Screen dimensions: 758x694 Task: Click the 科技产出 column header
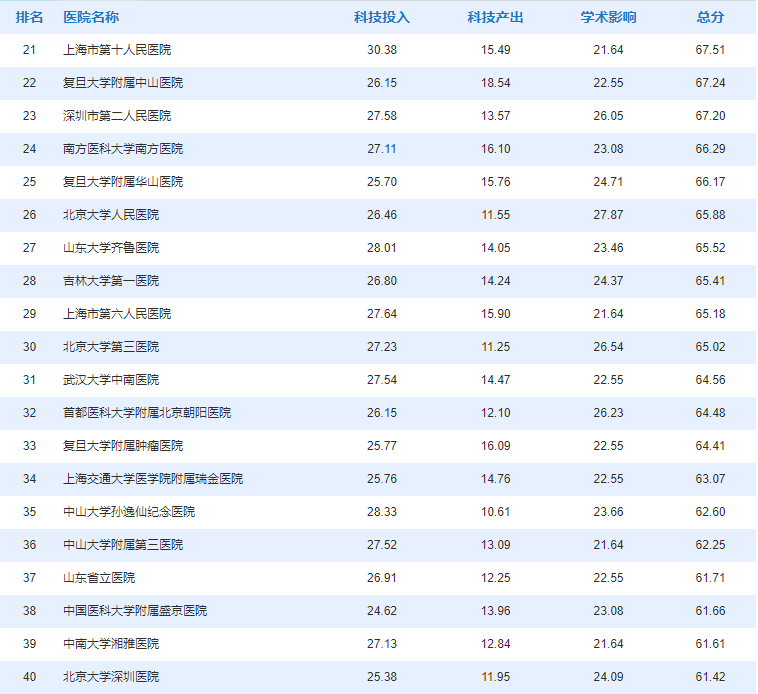click(496, 17)
